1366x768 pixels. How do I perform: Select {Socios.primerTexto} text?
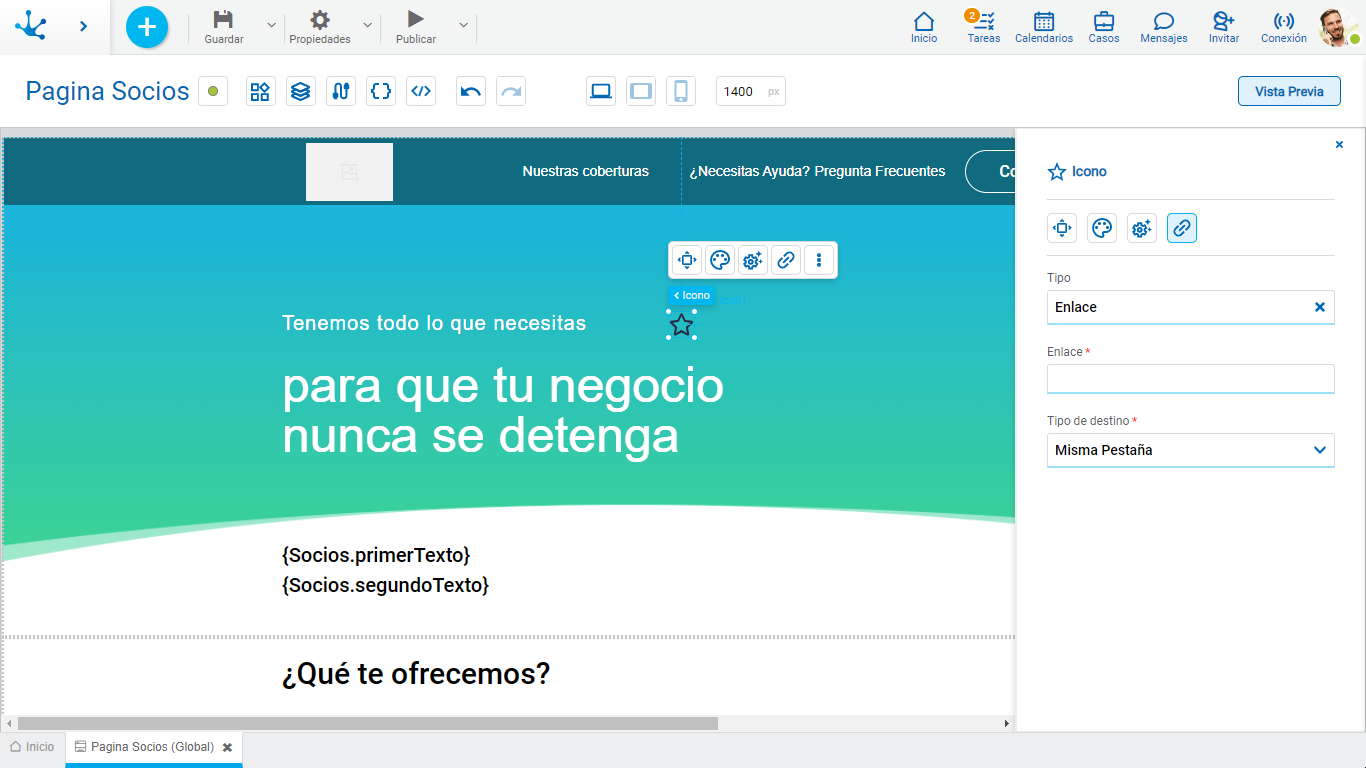pos(376,555)
